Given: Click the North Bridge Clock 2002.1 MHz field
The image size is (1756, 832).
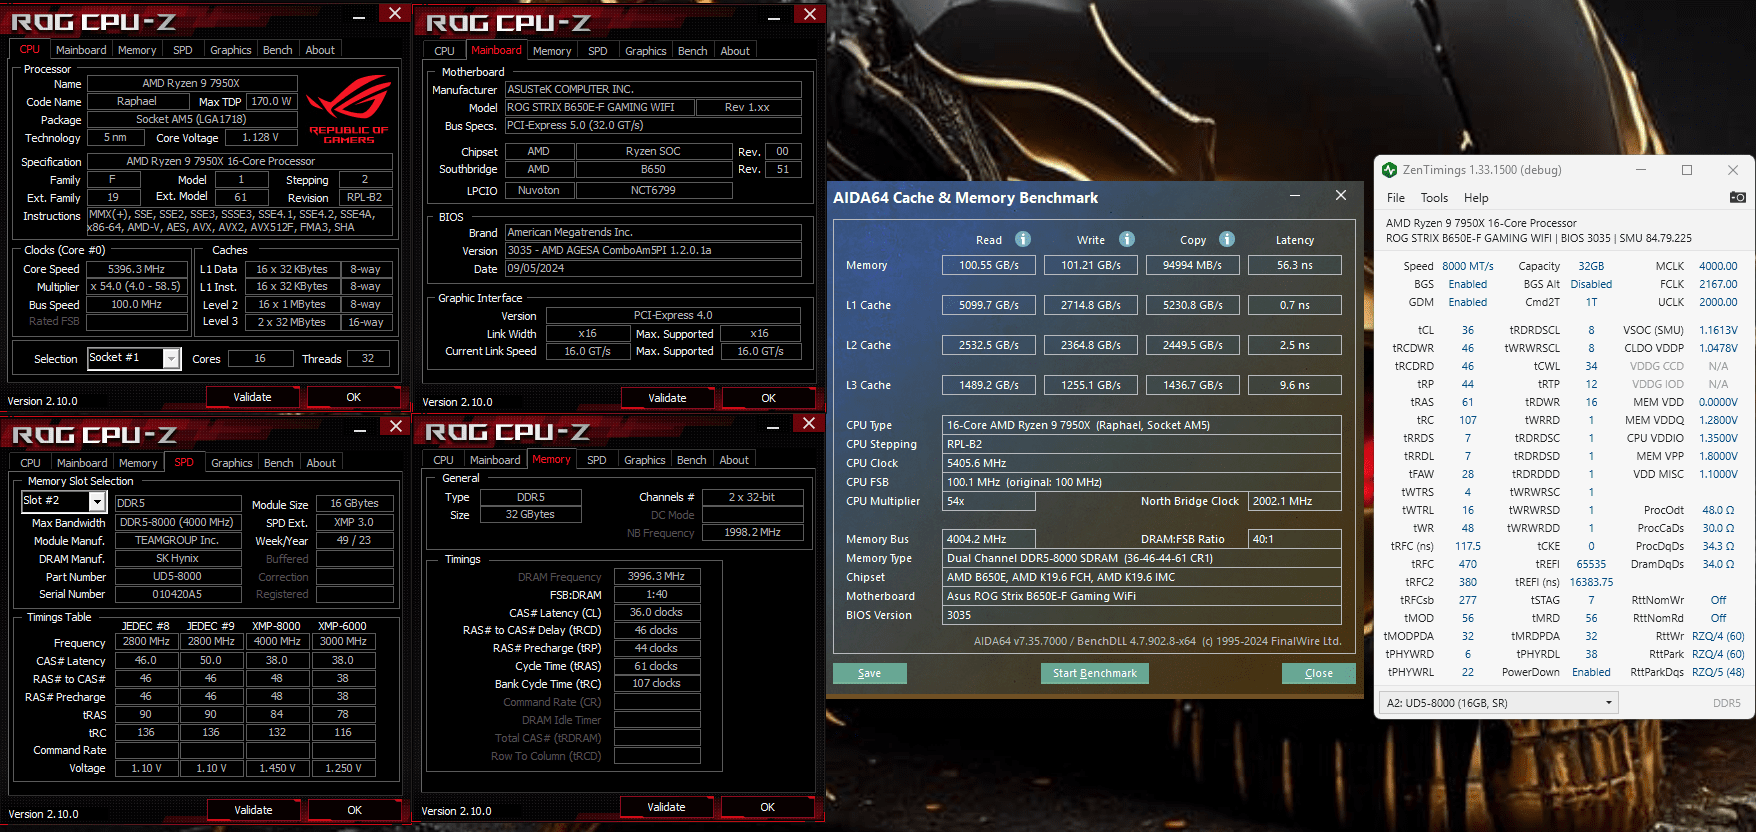Looking at the screenshot, I should 1295,501.
